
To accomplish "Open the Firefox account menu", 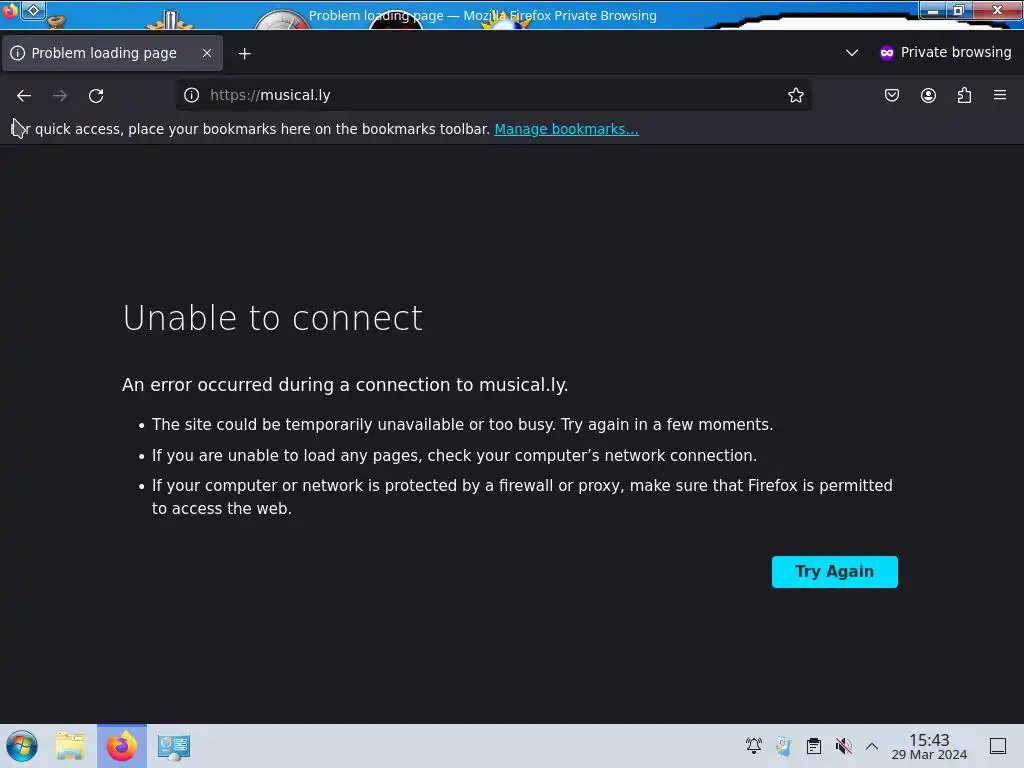I will [928, 95].
